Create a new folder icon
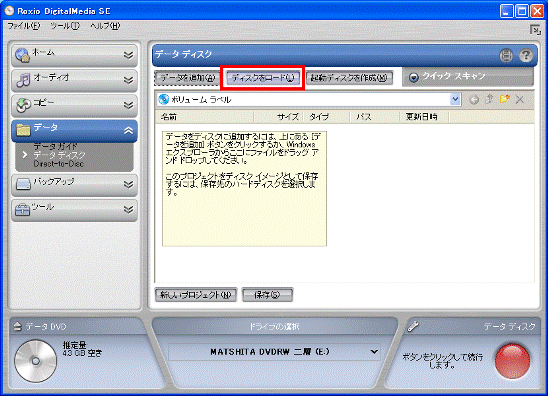 (504, 99)
